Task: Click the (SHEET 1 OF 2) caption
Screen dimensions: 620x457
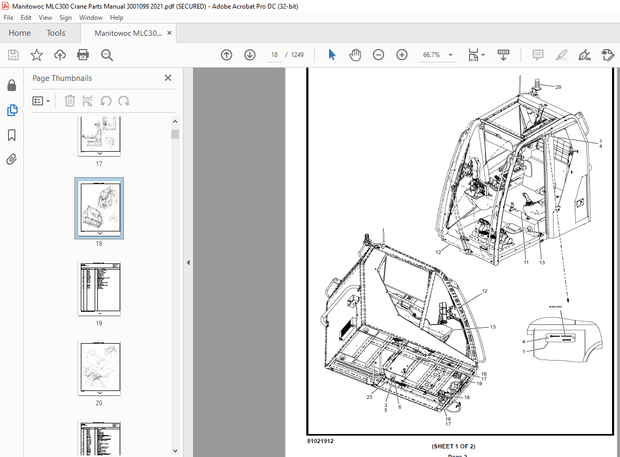Action: 453,446
